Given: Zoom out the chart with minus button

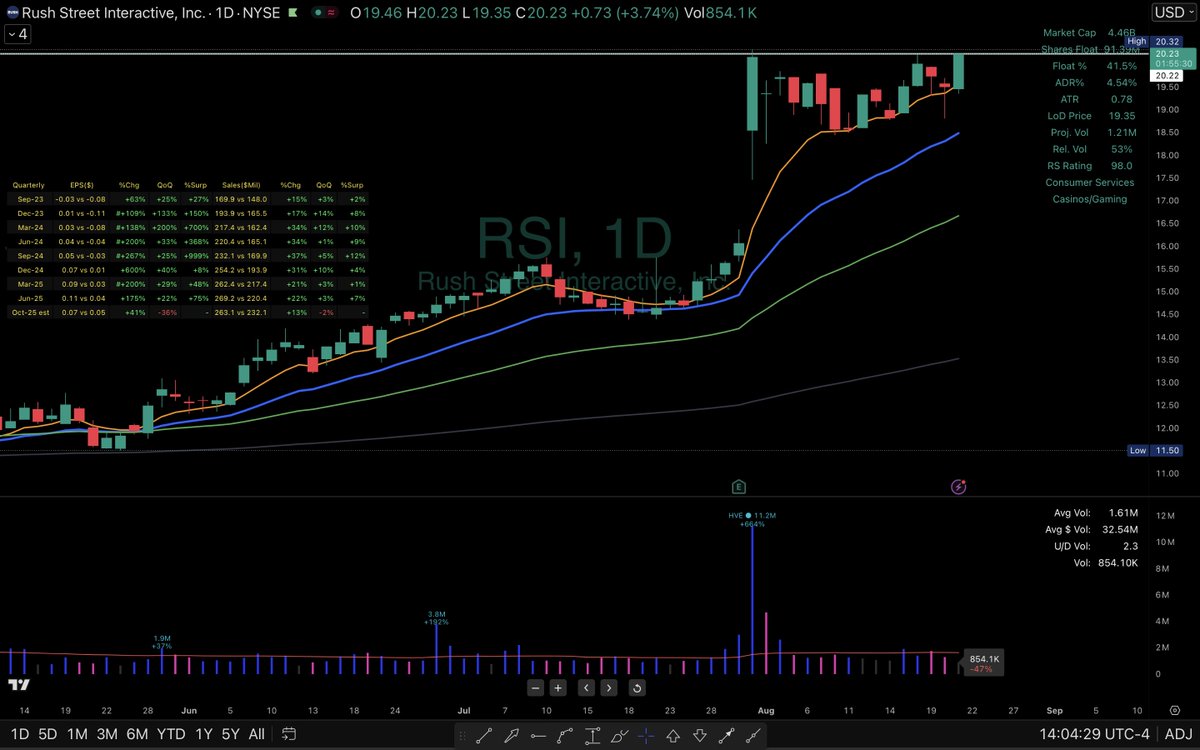Looking at the screenshot, I should click(x=536, y=688).
